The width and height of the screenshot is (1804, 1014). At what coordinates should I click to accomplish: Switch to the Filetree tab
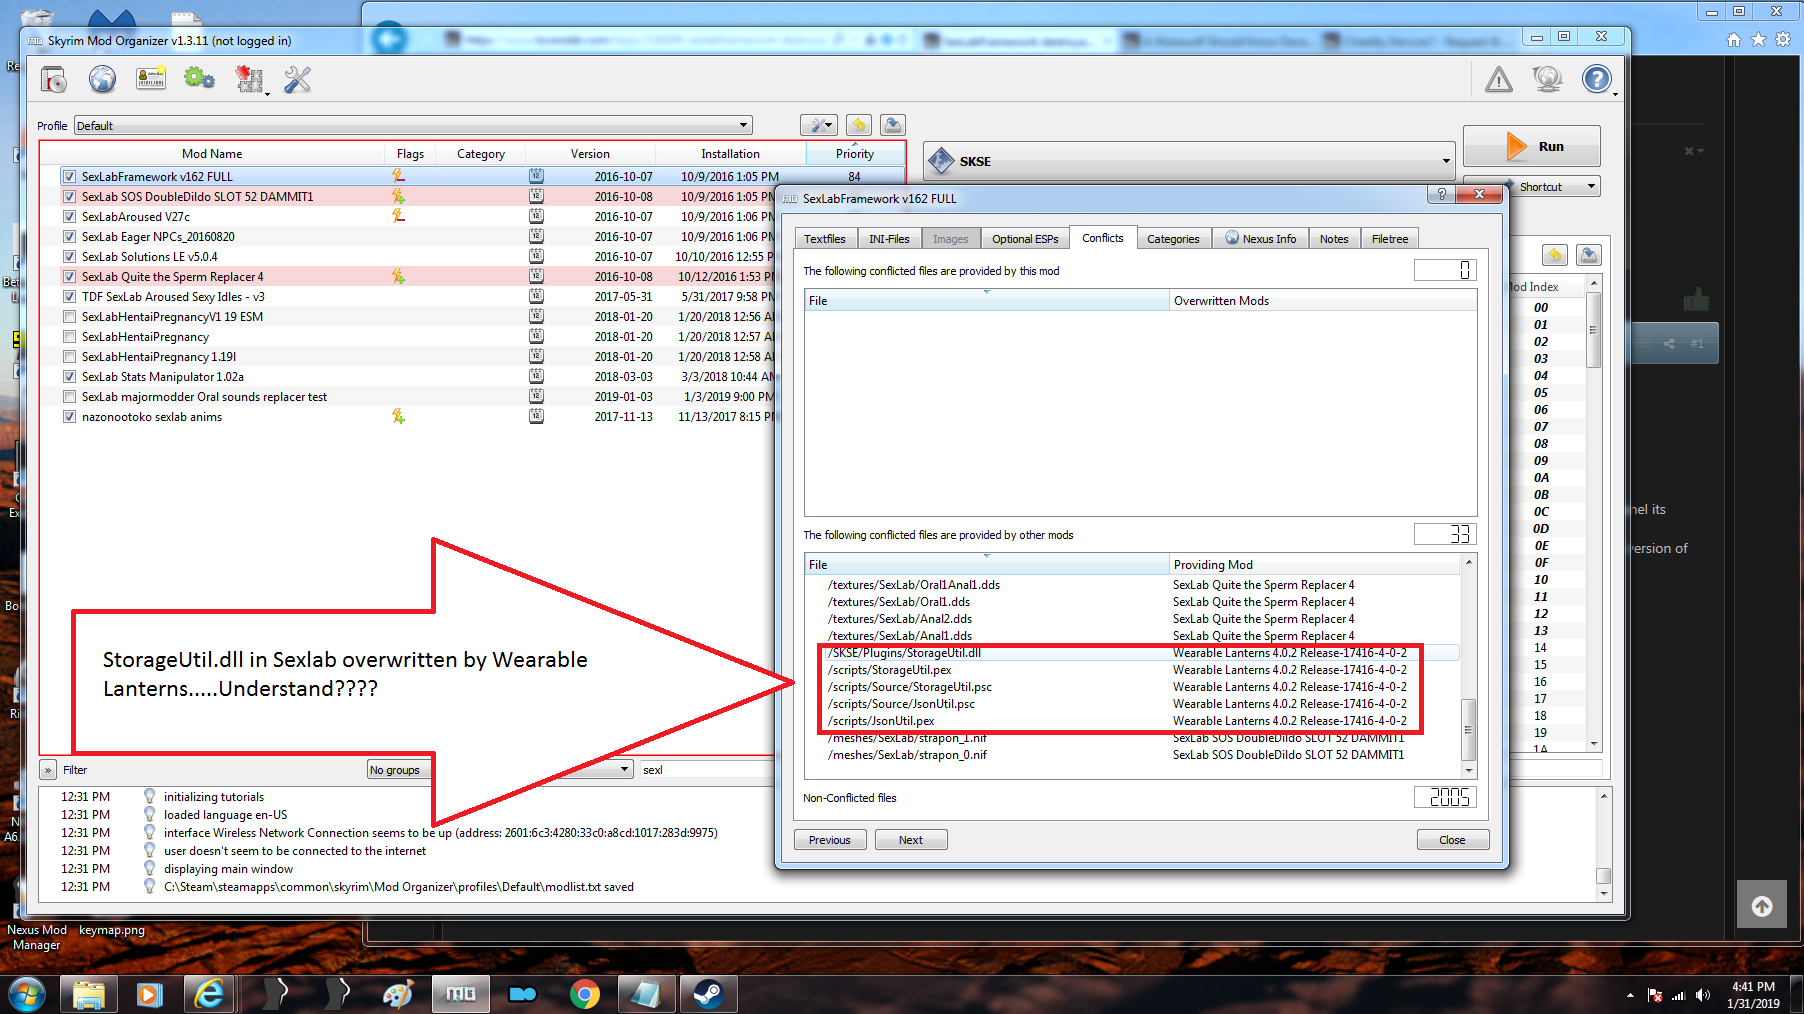(x=1390, y=239)
